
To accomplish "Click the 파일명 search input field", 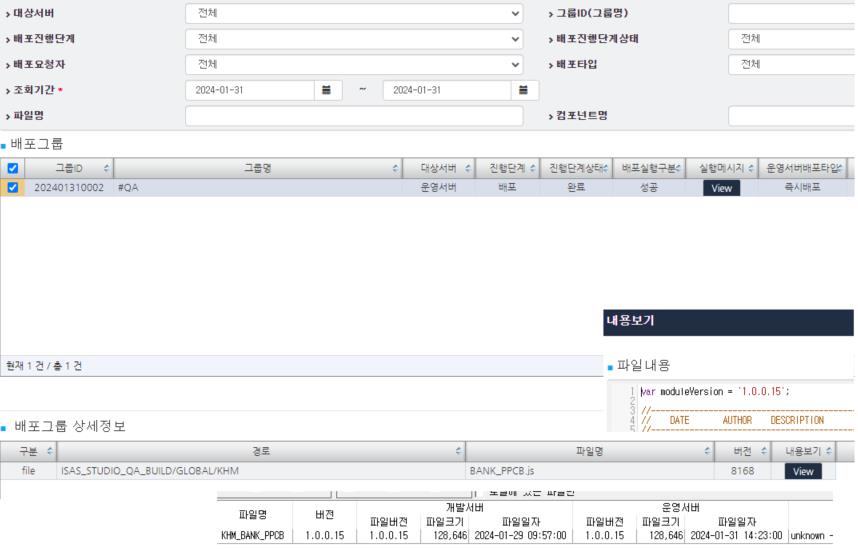I will pos(354,116).
